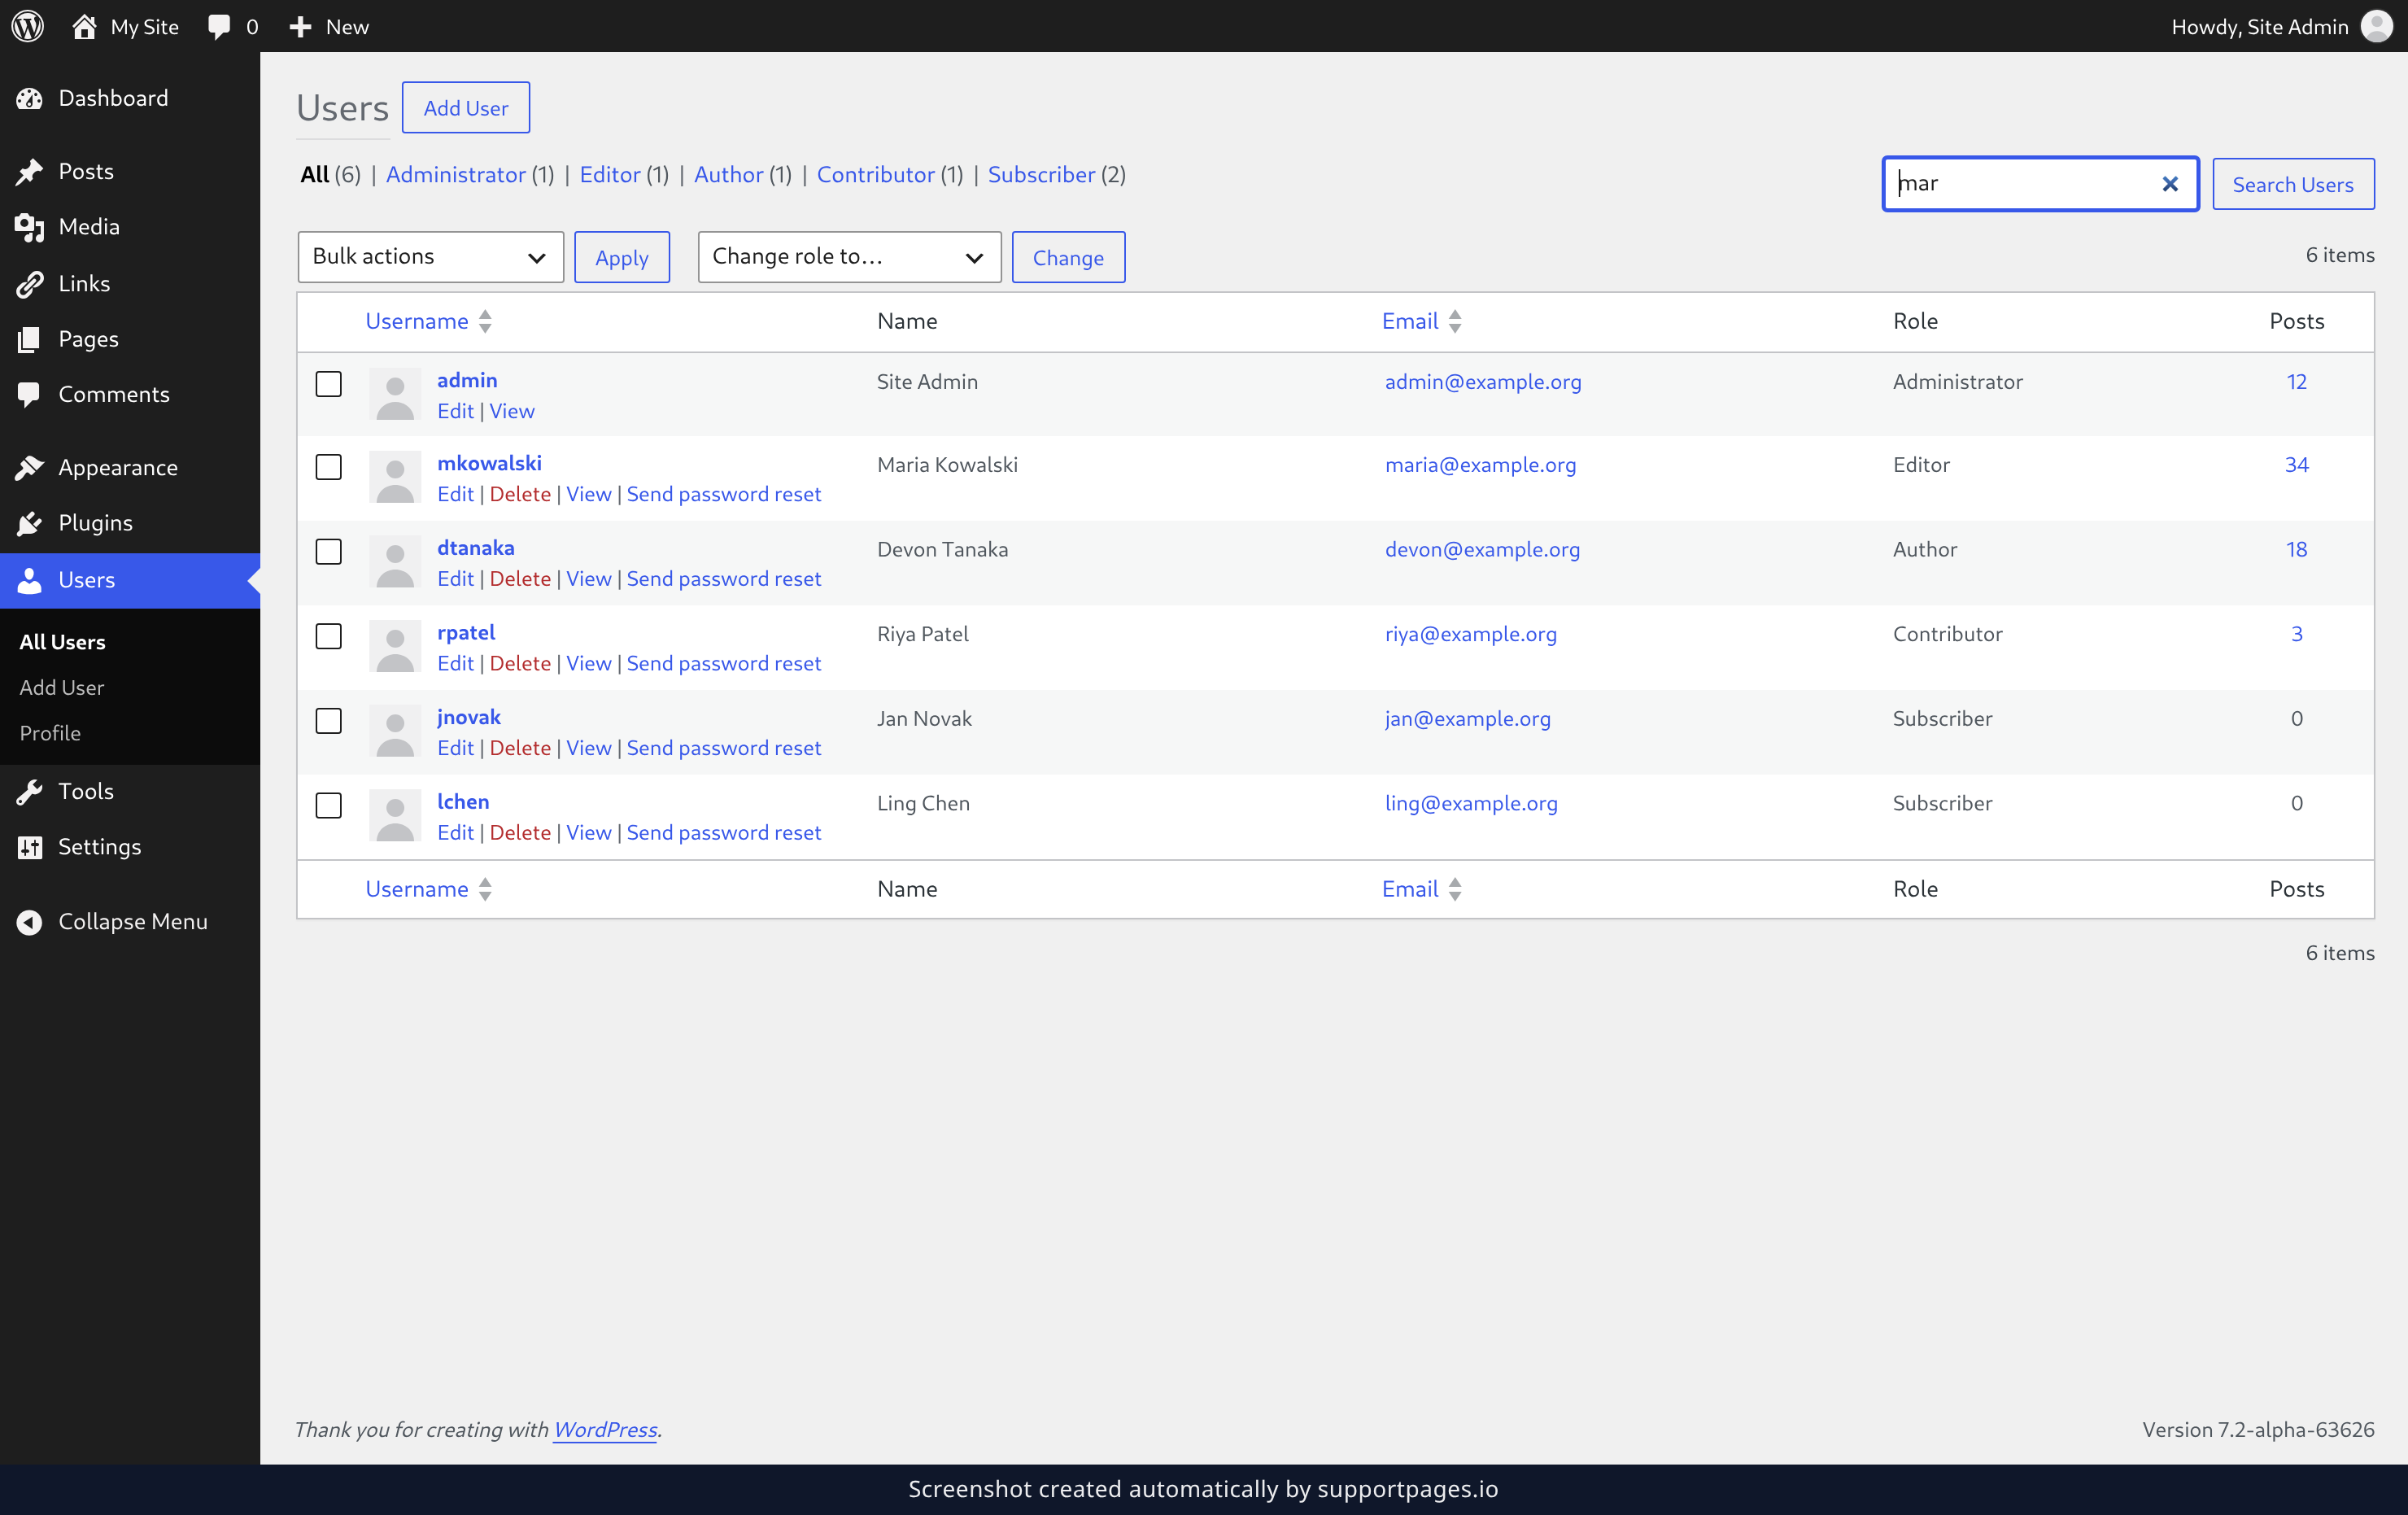2408x1515 pixels.
Task: Filter users by Administrator role
Action: [x=455, y=175]
